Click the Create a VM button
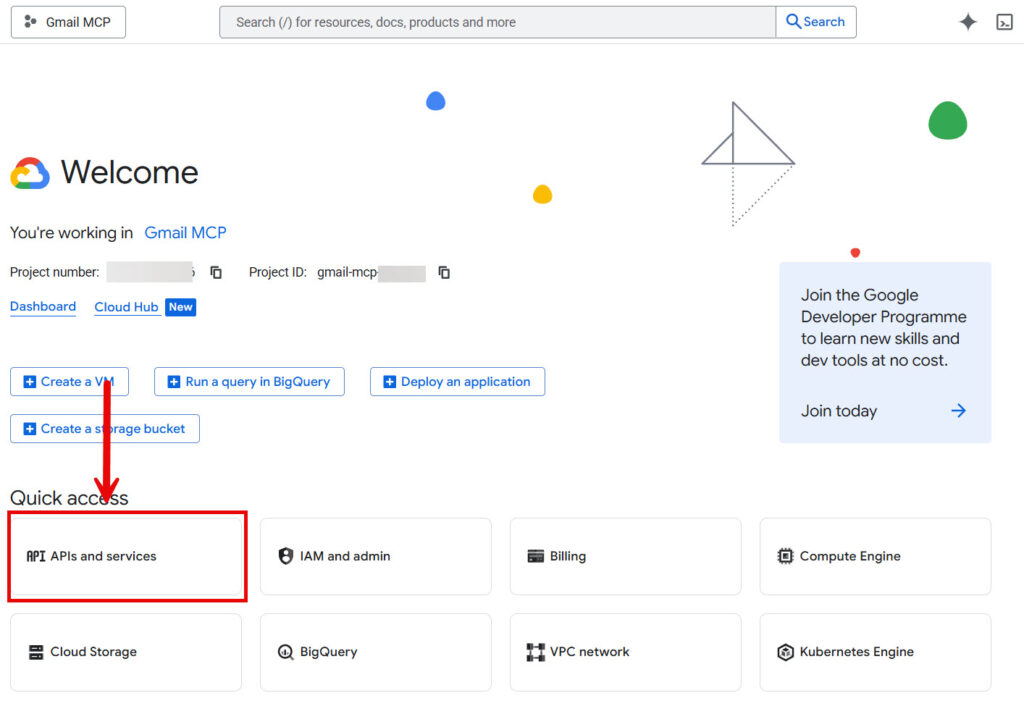 (x=69, y=381)
